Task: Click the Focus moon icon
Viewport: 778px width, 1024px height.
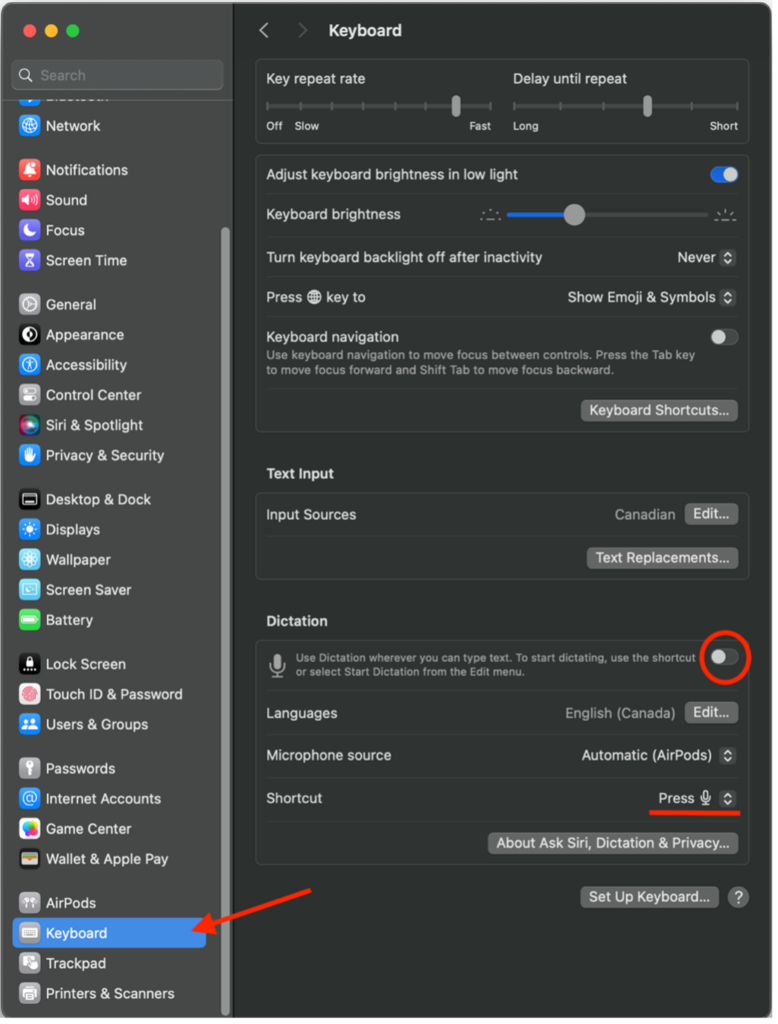Action: click(29, 231)
